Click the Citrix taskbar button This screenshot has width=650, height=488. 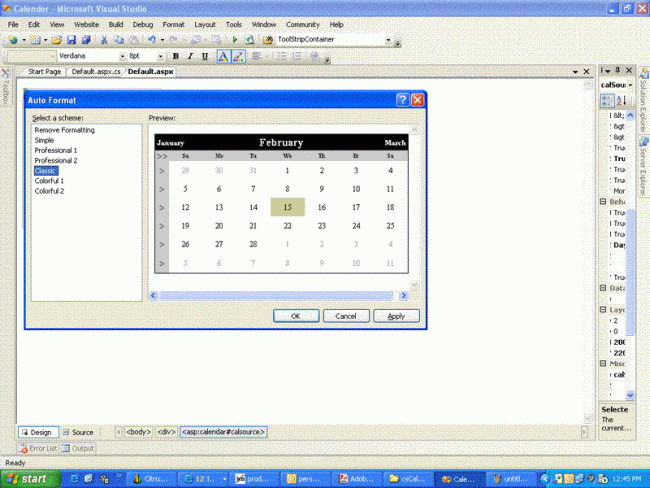(x=151, y=479)
